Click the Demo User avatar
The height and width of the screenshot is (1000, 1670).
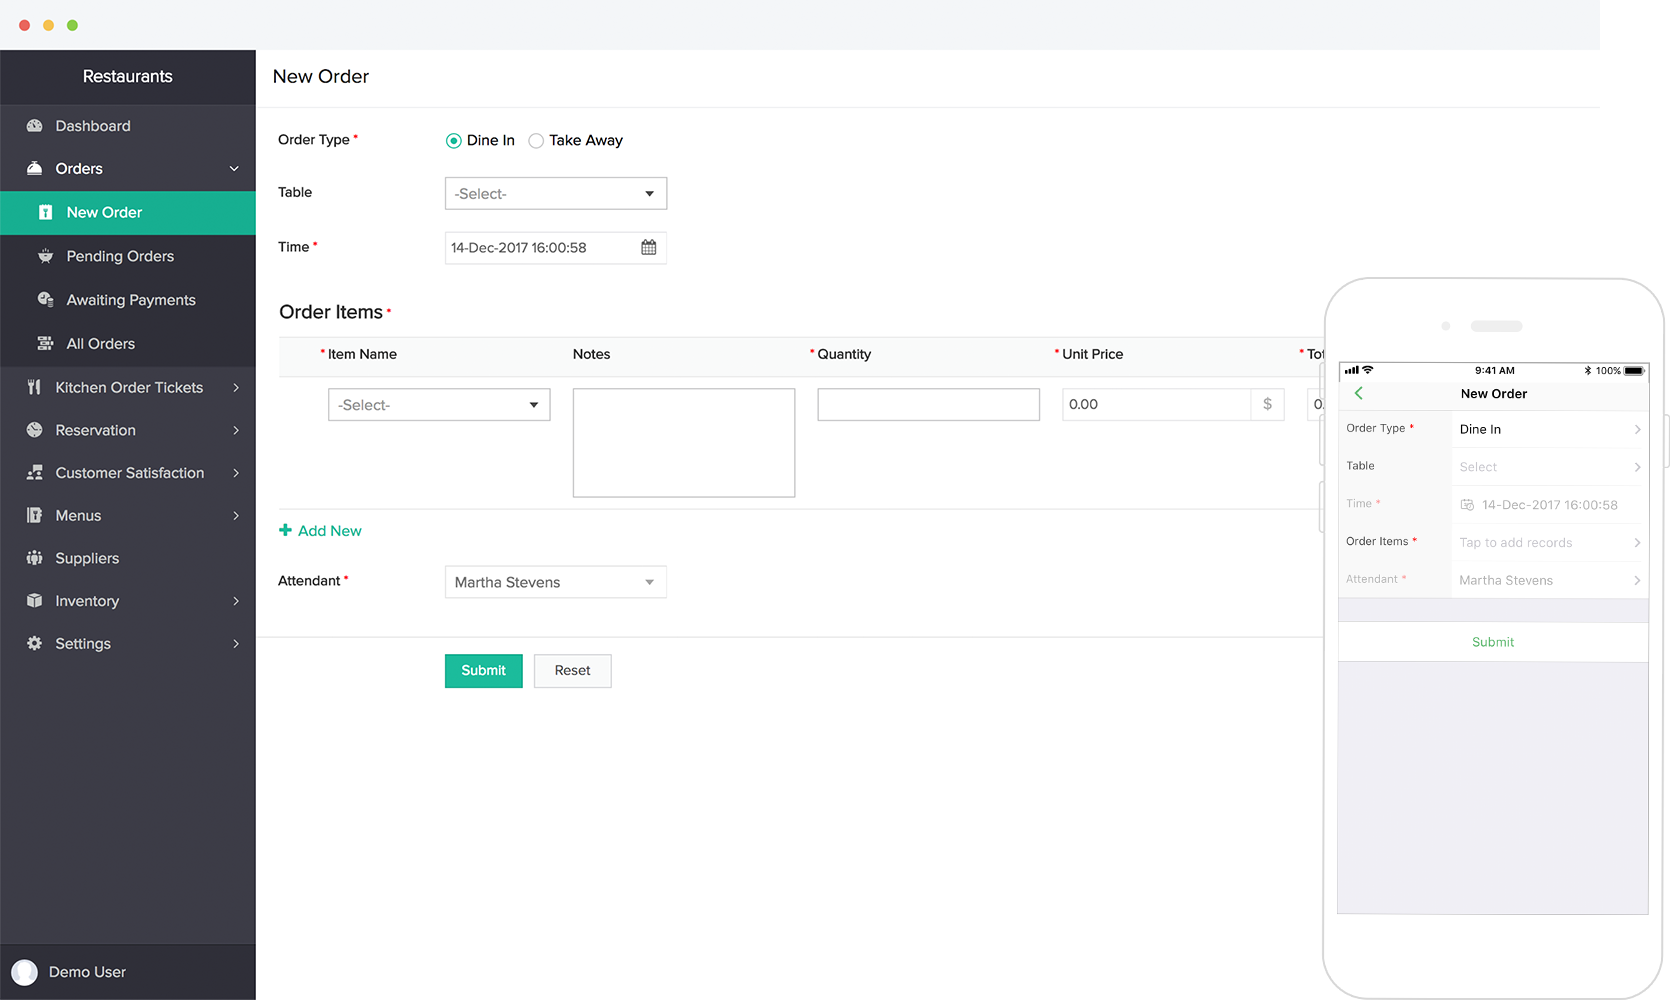tap(24, 972)
